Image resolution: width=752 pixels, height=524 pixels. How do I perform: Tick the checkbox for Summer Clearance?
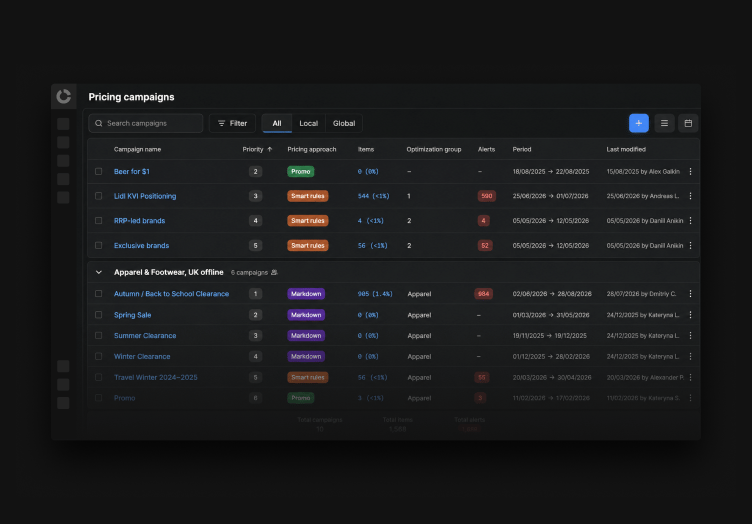click(x=98, y=336)
